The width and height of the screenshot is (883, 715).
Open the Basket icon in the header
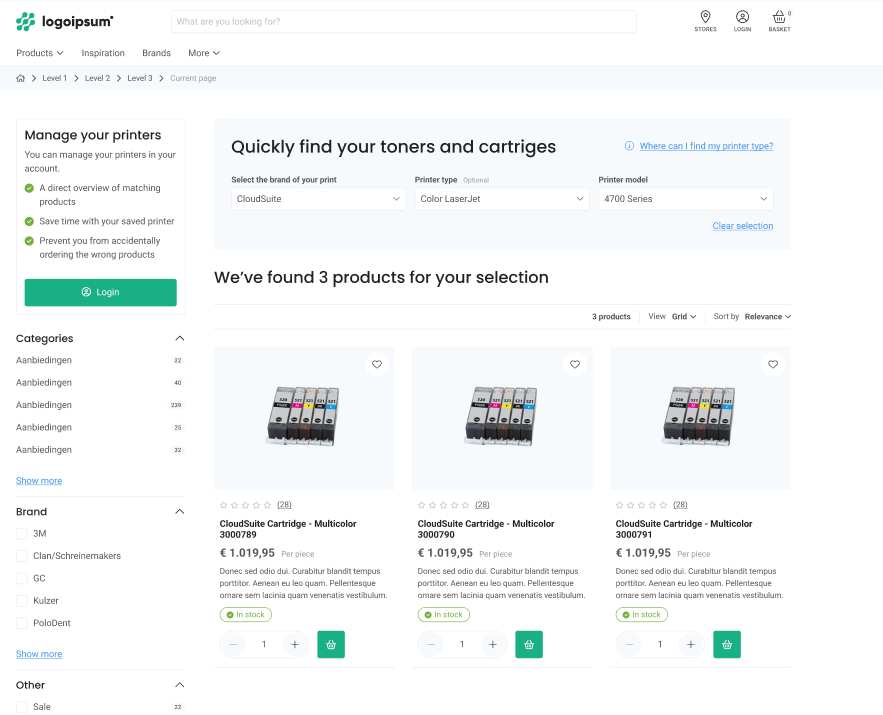coord(779,18)
